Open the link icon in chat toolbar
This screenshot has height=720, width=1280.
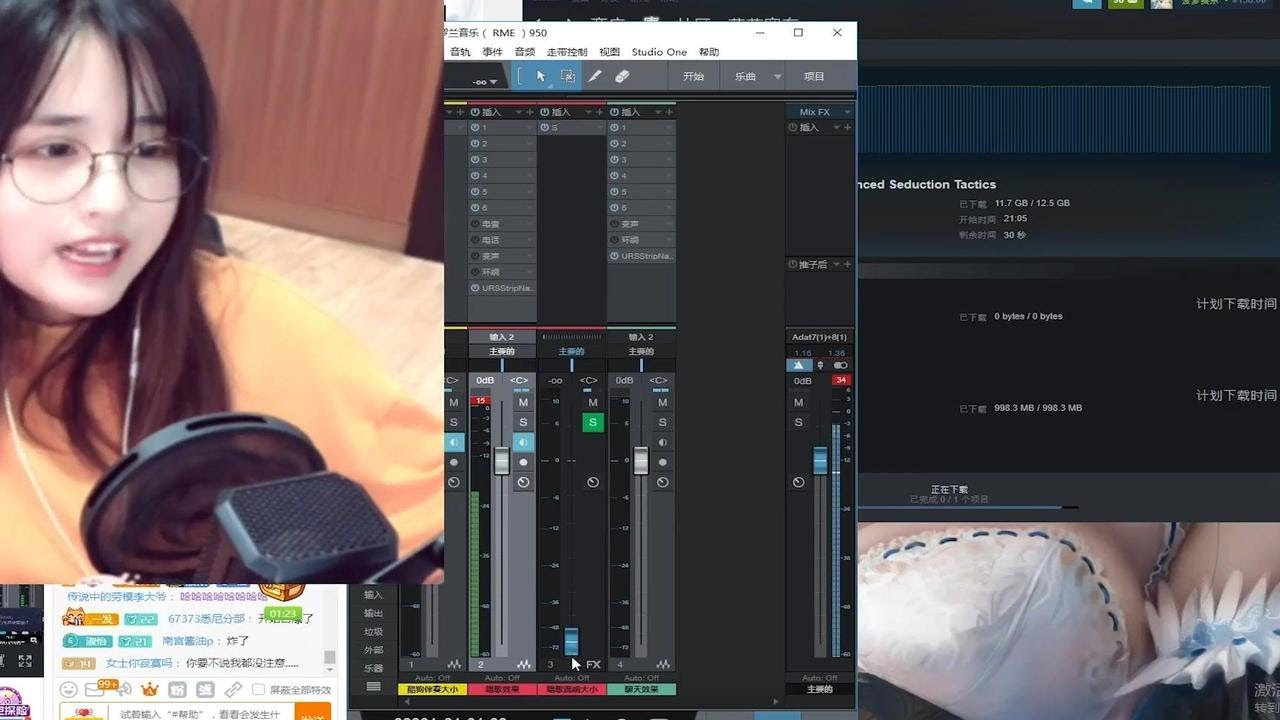pyautogui.click(x=233, y=689)
